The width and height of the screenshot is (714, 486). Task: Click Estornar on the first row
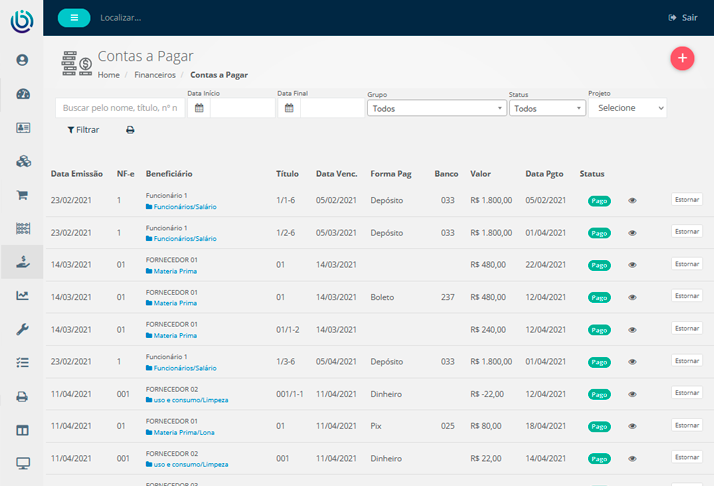click(x=686, y=200)
